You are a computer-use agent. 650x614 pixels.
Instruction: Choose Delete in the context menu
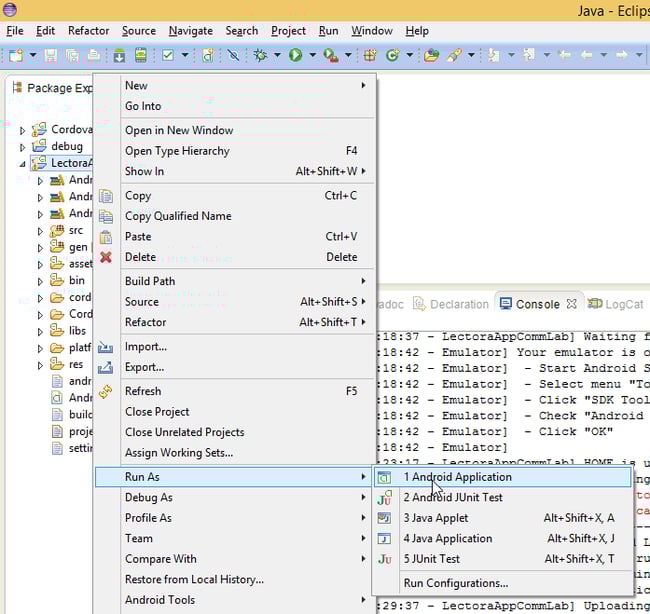[x=248, y=257]
